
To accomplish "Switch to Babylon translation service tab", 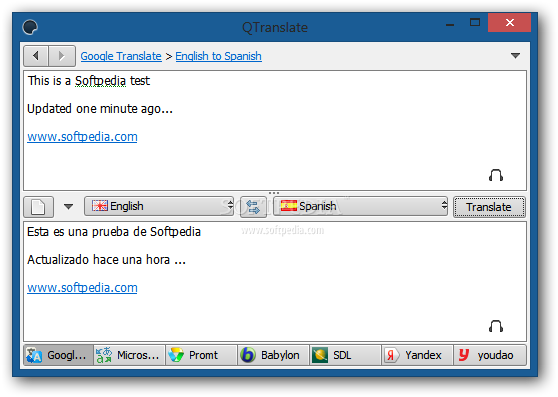I will 273,355.
